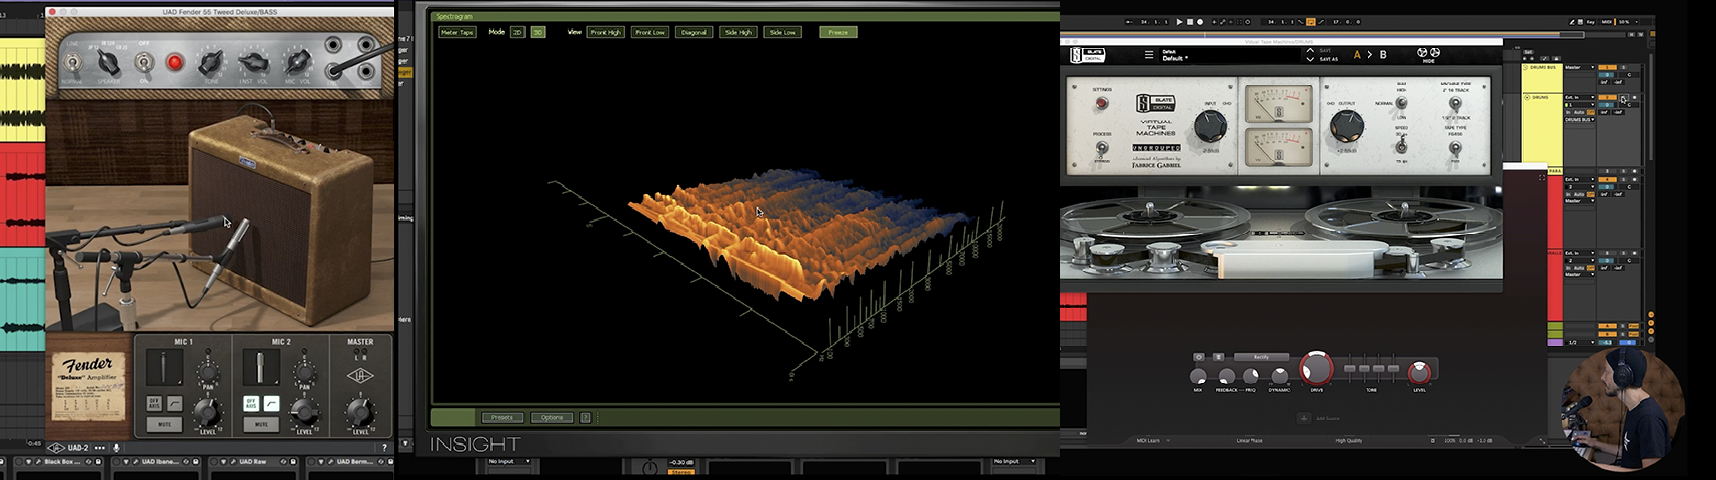This screenshot has width=1716, height=480.
Task: Adjust the MIC VOL knob on the amp
Action: [x=298, y=63]
